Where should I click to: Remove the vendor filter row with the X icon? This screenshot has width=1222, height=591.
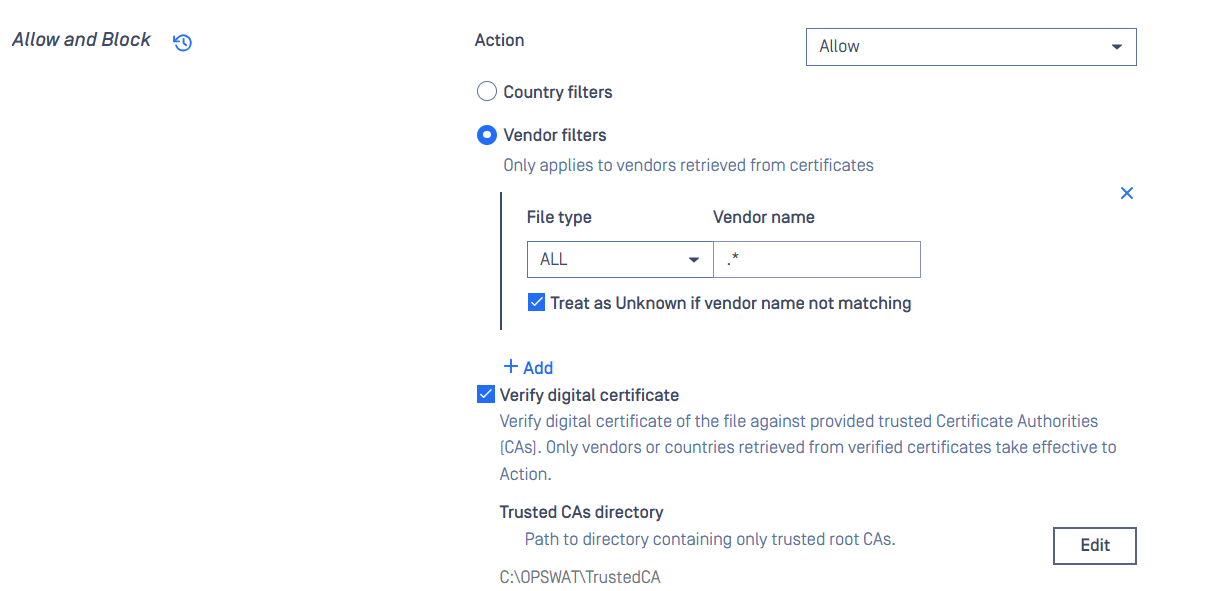(1127, 193)
